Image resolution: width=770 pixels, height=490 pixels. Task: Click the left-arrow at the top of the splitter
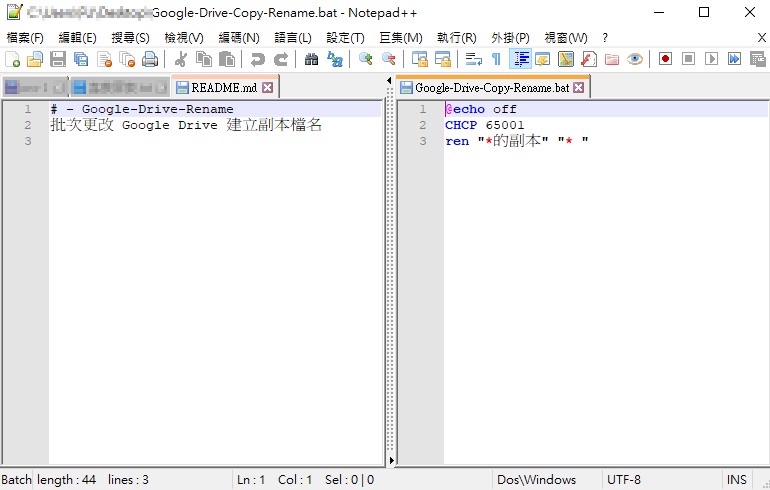tap(389, 81)
